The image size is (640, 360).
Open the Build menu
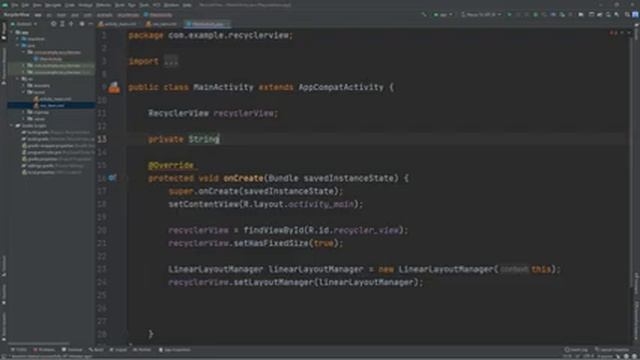coord(120,5)
